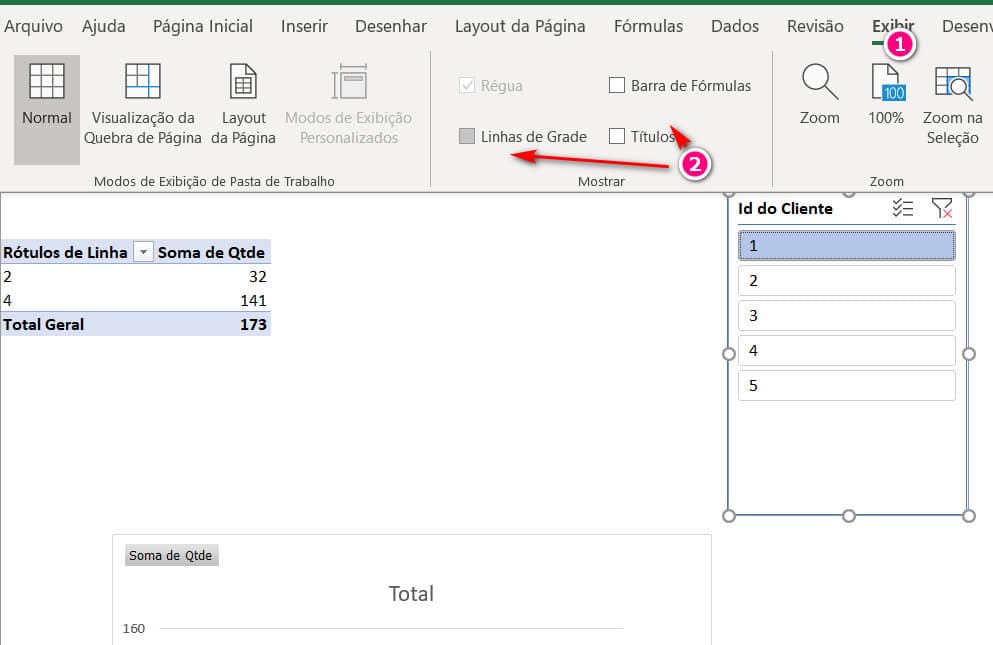Open the Inserir tab

pos(304,26)
